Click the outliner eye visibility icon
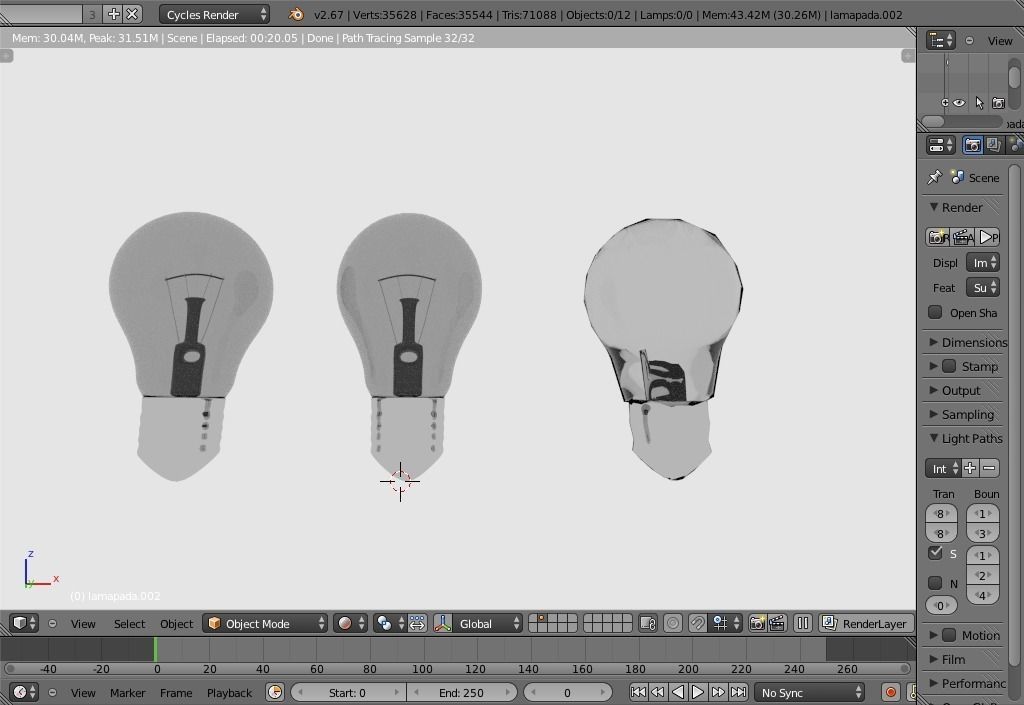This screenshot has width=1024, height=705. point(959,102)
